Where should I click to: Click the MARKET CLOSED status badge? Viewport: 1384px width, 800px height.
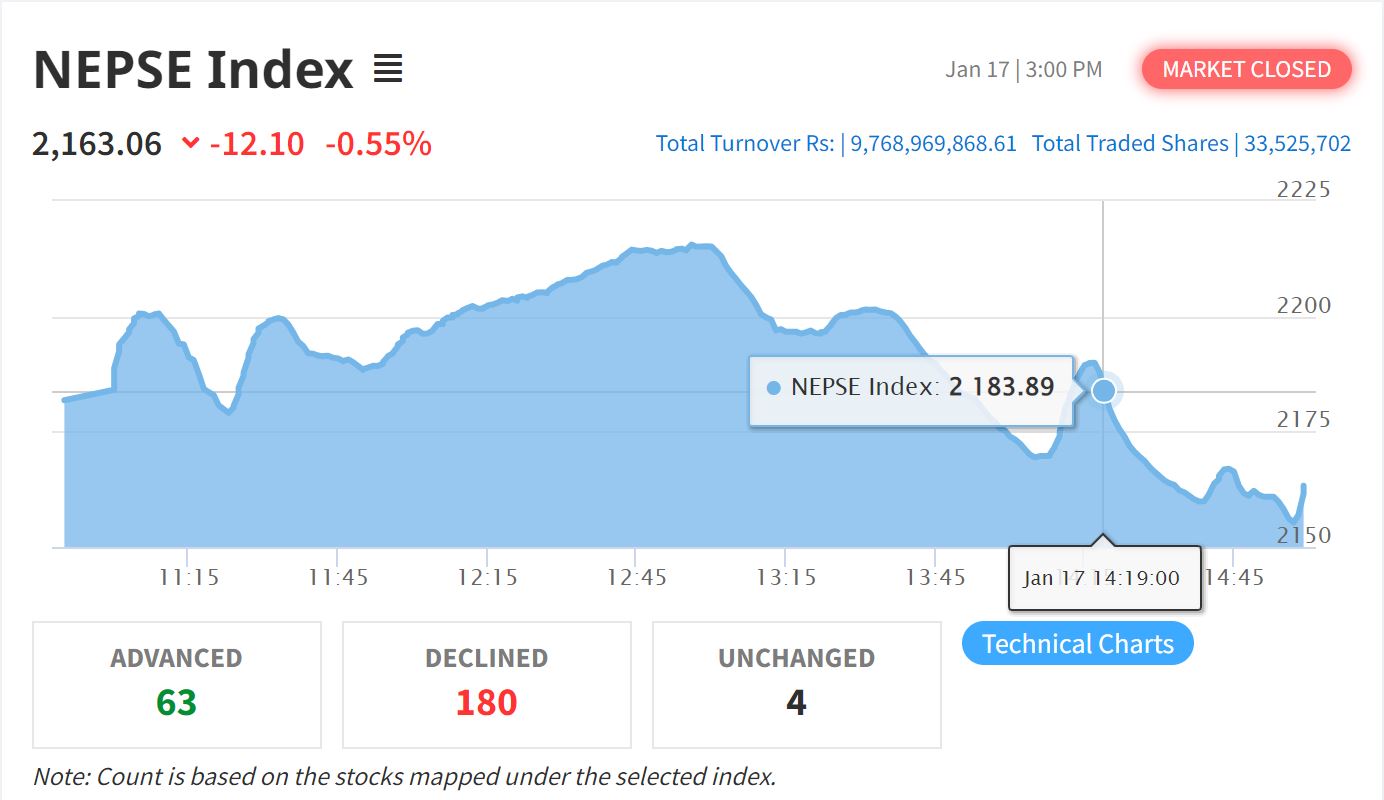click(x=1247, y=69)
